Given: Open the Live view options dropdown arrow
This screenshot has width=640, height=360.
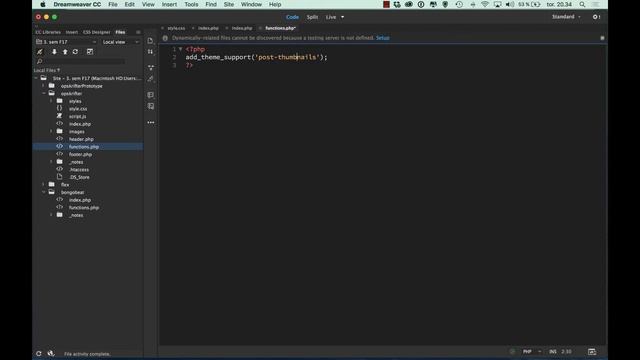Looking at the screenshot, I should pyautogui.click(x=342, y=17).
